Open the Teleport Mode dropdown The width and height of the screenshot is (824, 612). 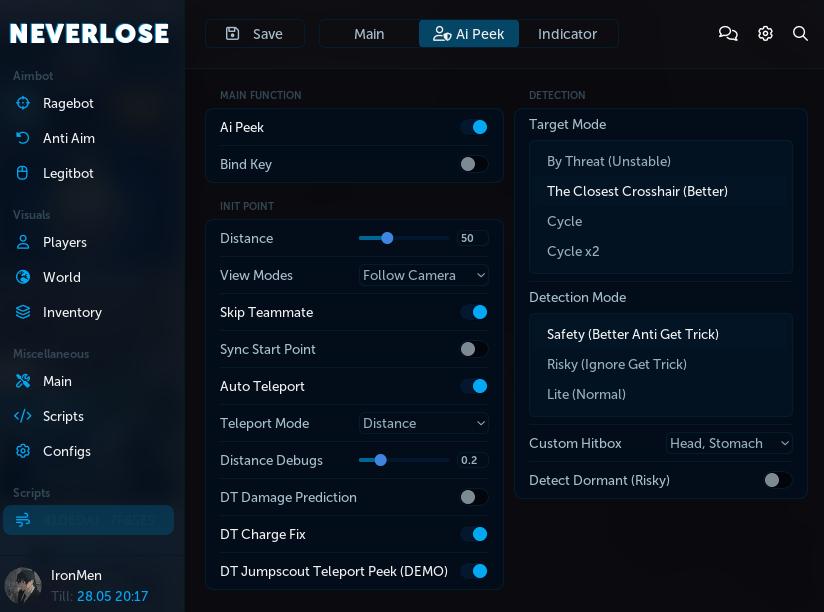coord(424,423)
